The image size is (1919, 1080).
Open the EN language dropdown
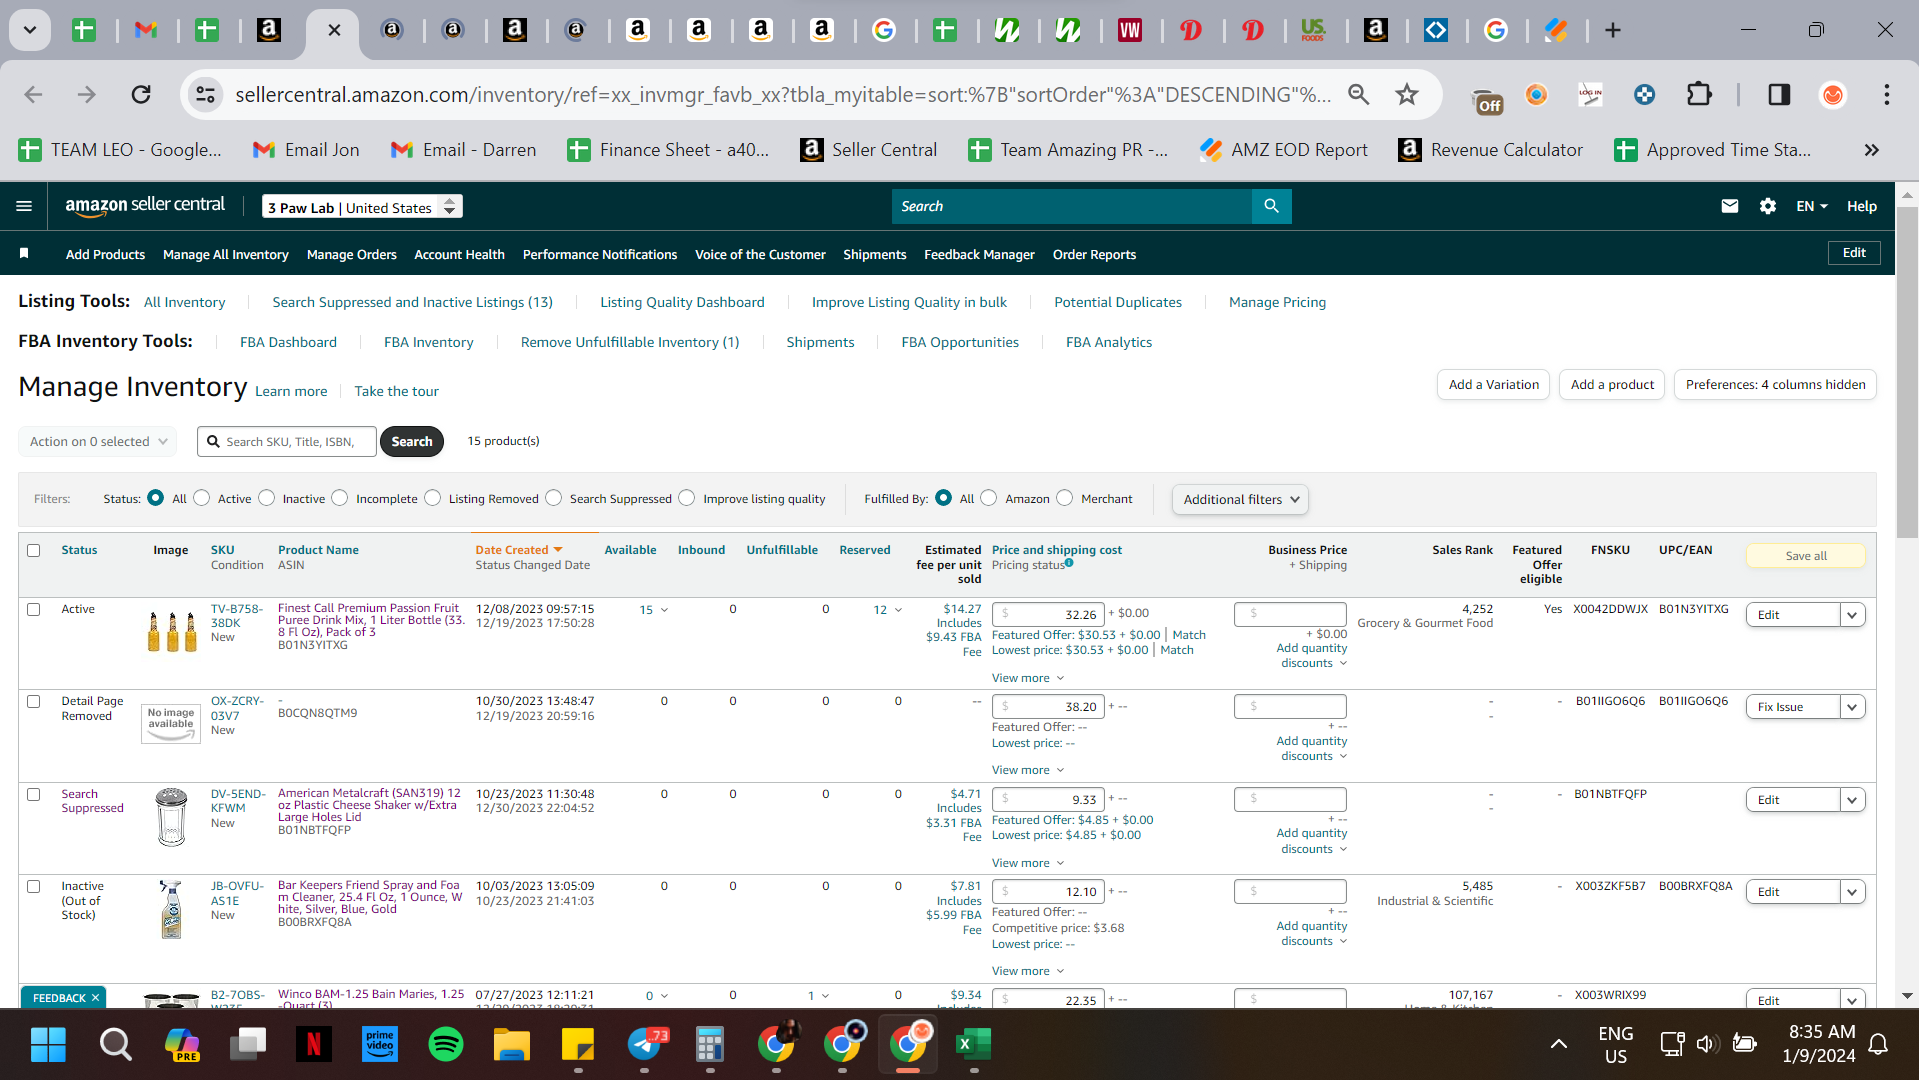click(x=1811, y=206)
